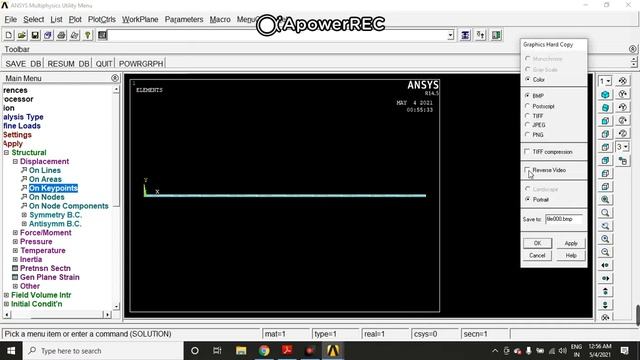Open the rotation rate dropdown showing 3
This screenshot has height=360, width=640.
(626, 147)
